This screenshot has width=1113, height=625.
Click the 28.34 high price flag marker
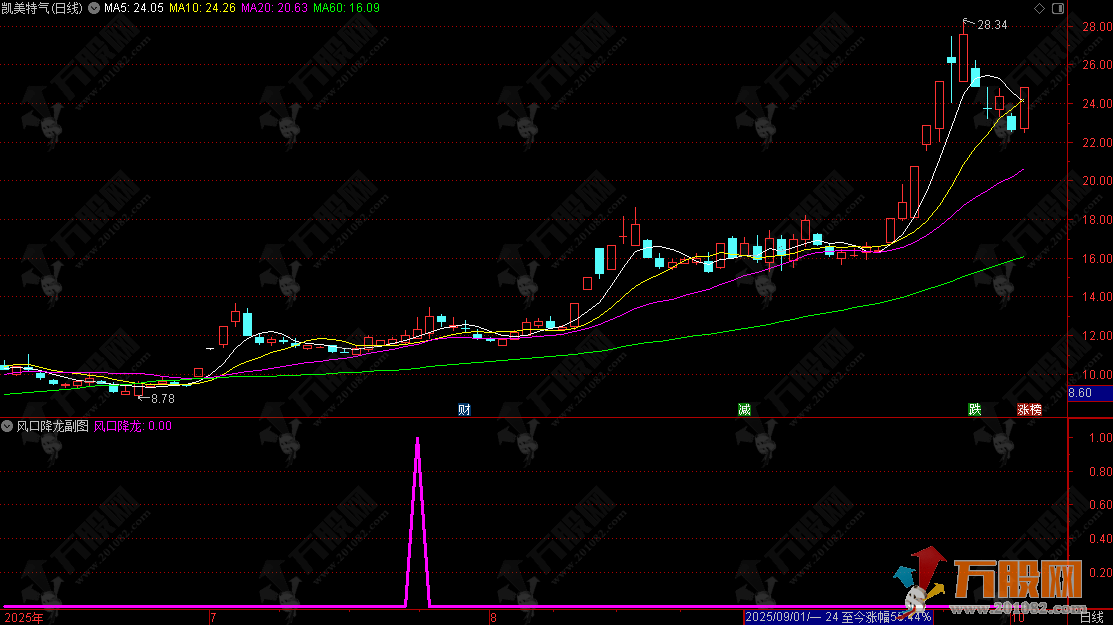tap(992, 24)
